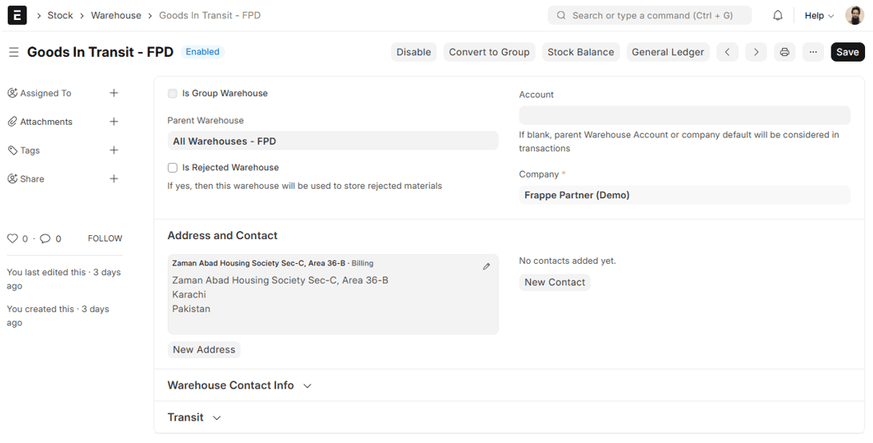Edit the Zaman Abad address pencil icon

(486, 267)
